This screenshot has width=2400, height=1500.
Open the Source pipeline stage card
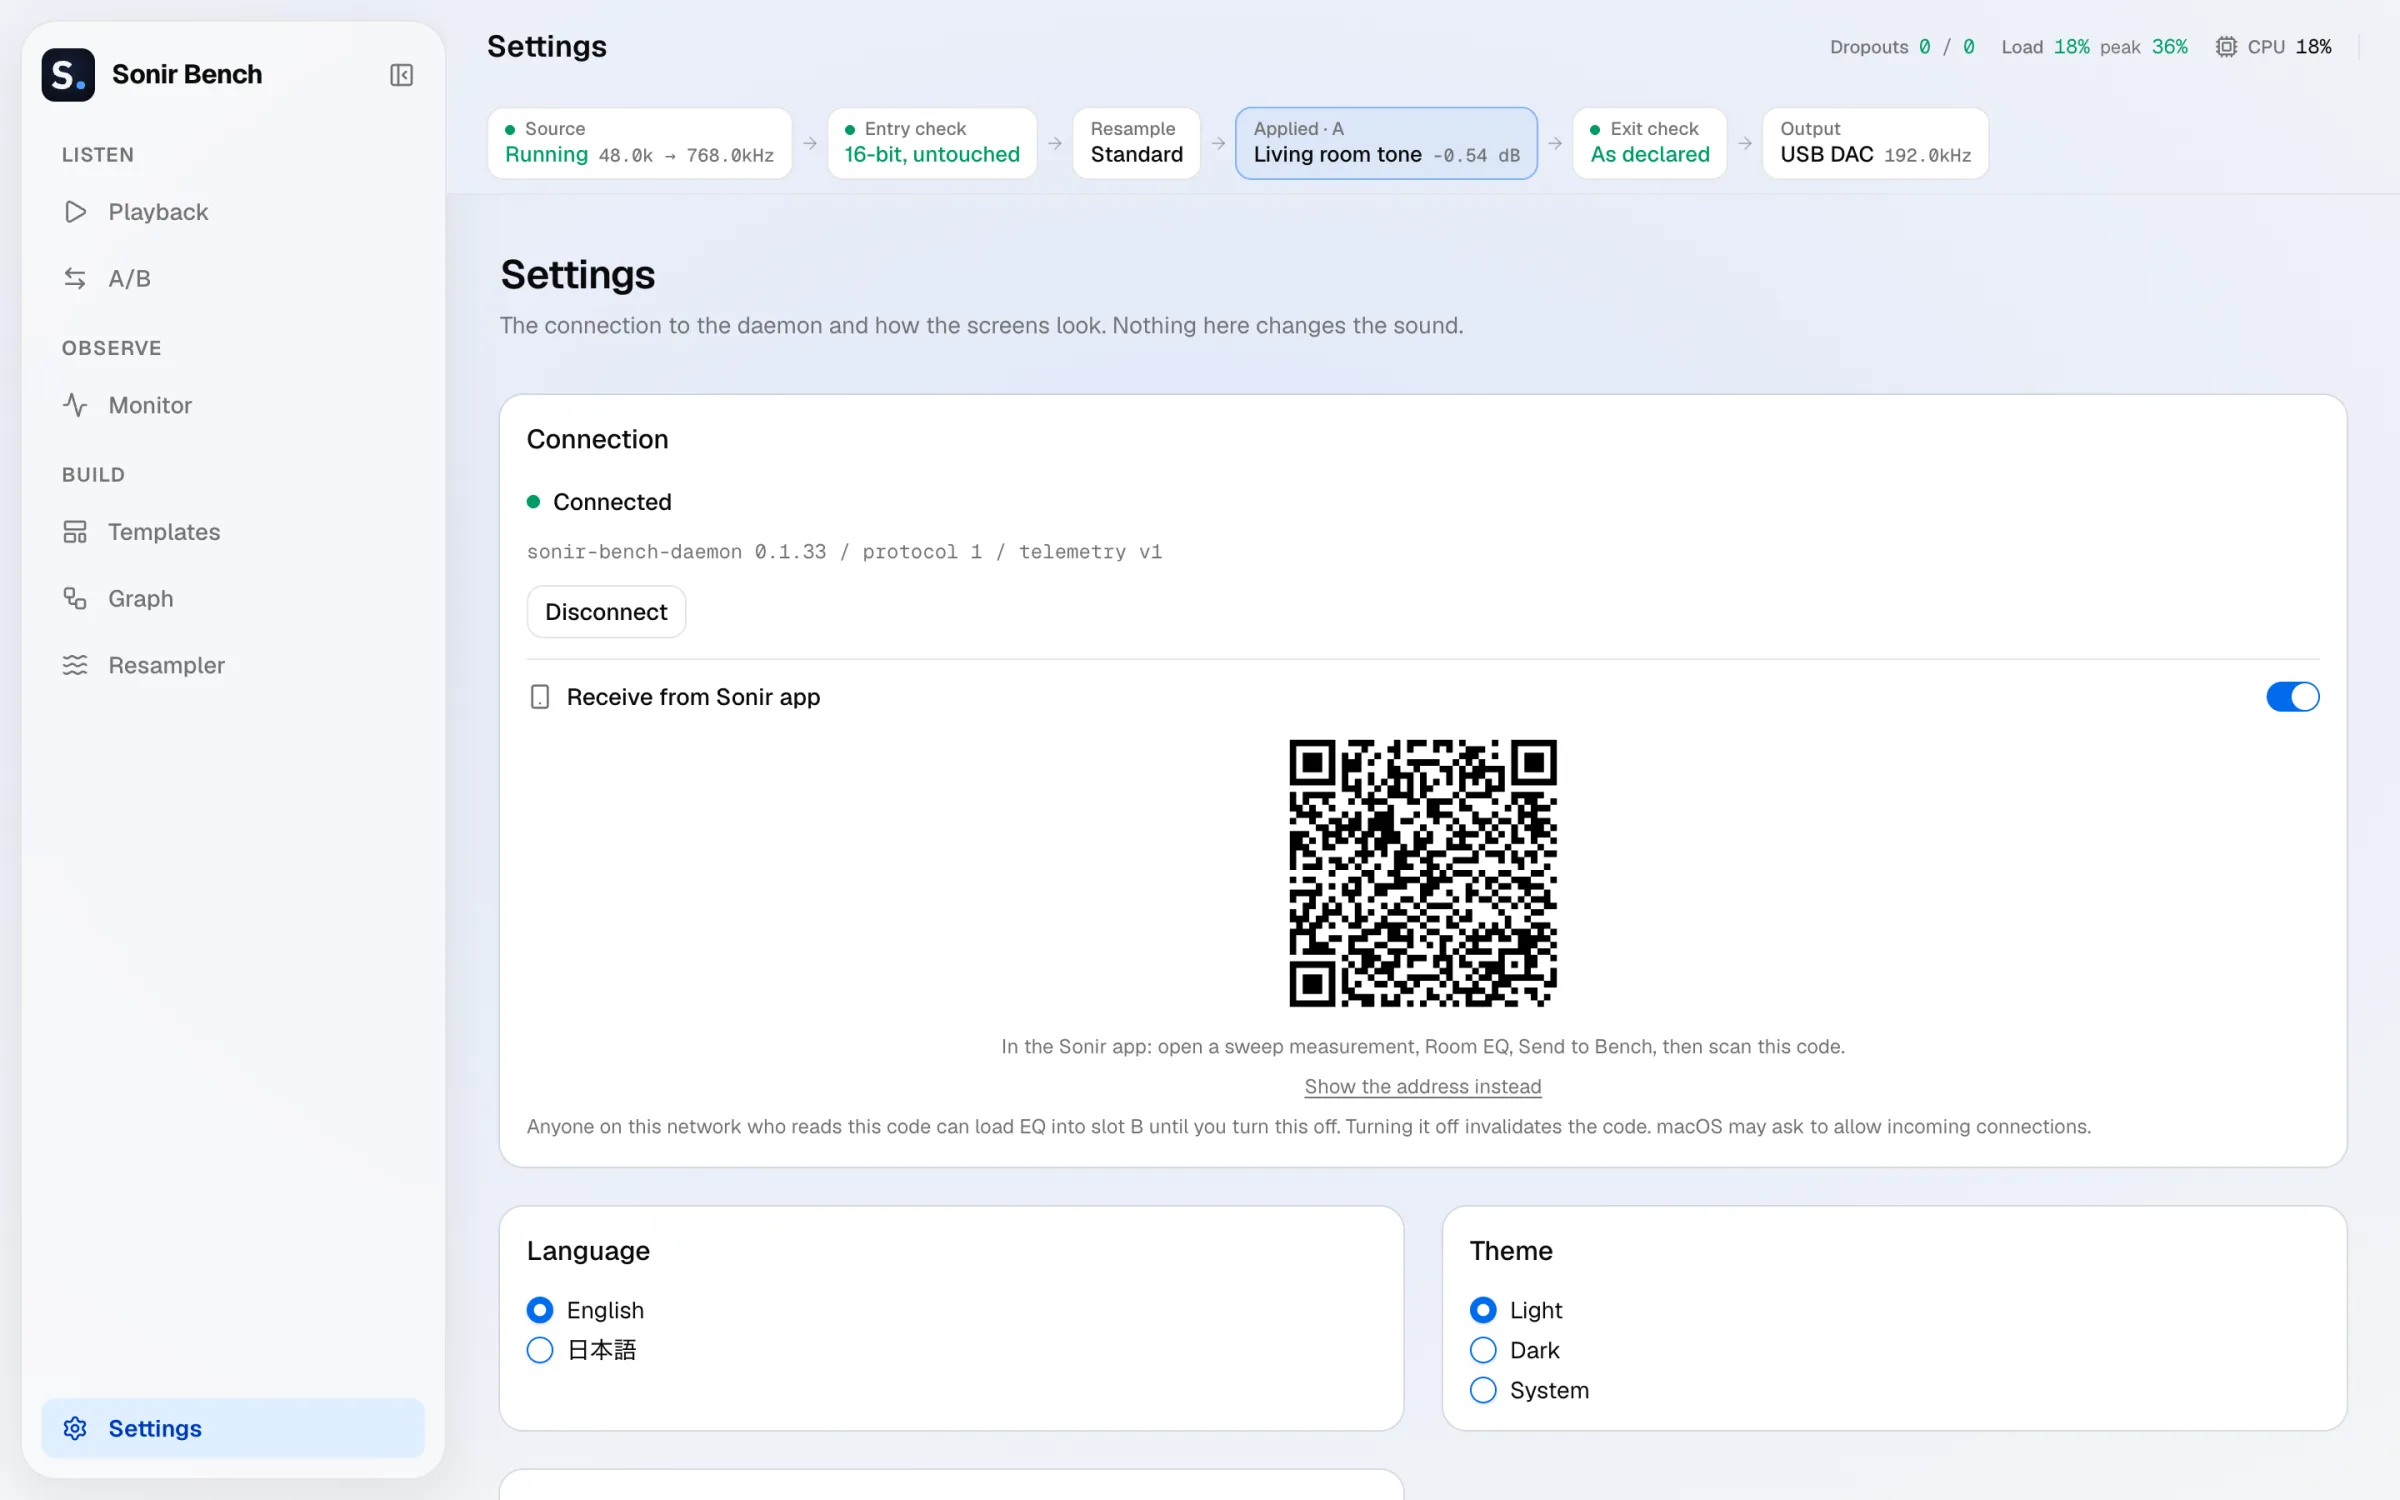click(640, 143)
